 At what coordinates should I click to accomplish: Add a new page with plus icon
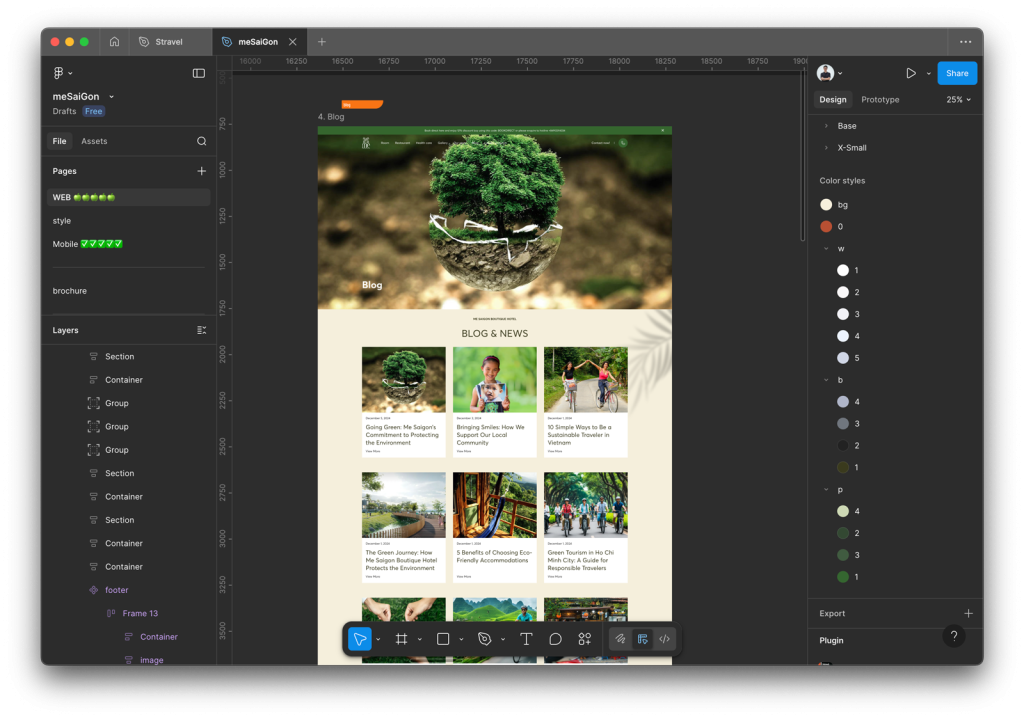(202, 171)
